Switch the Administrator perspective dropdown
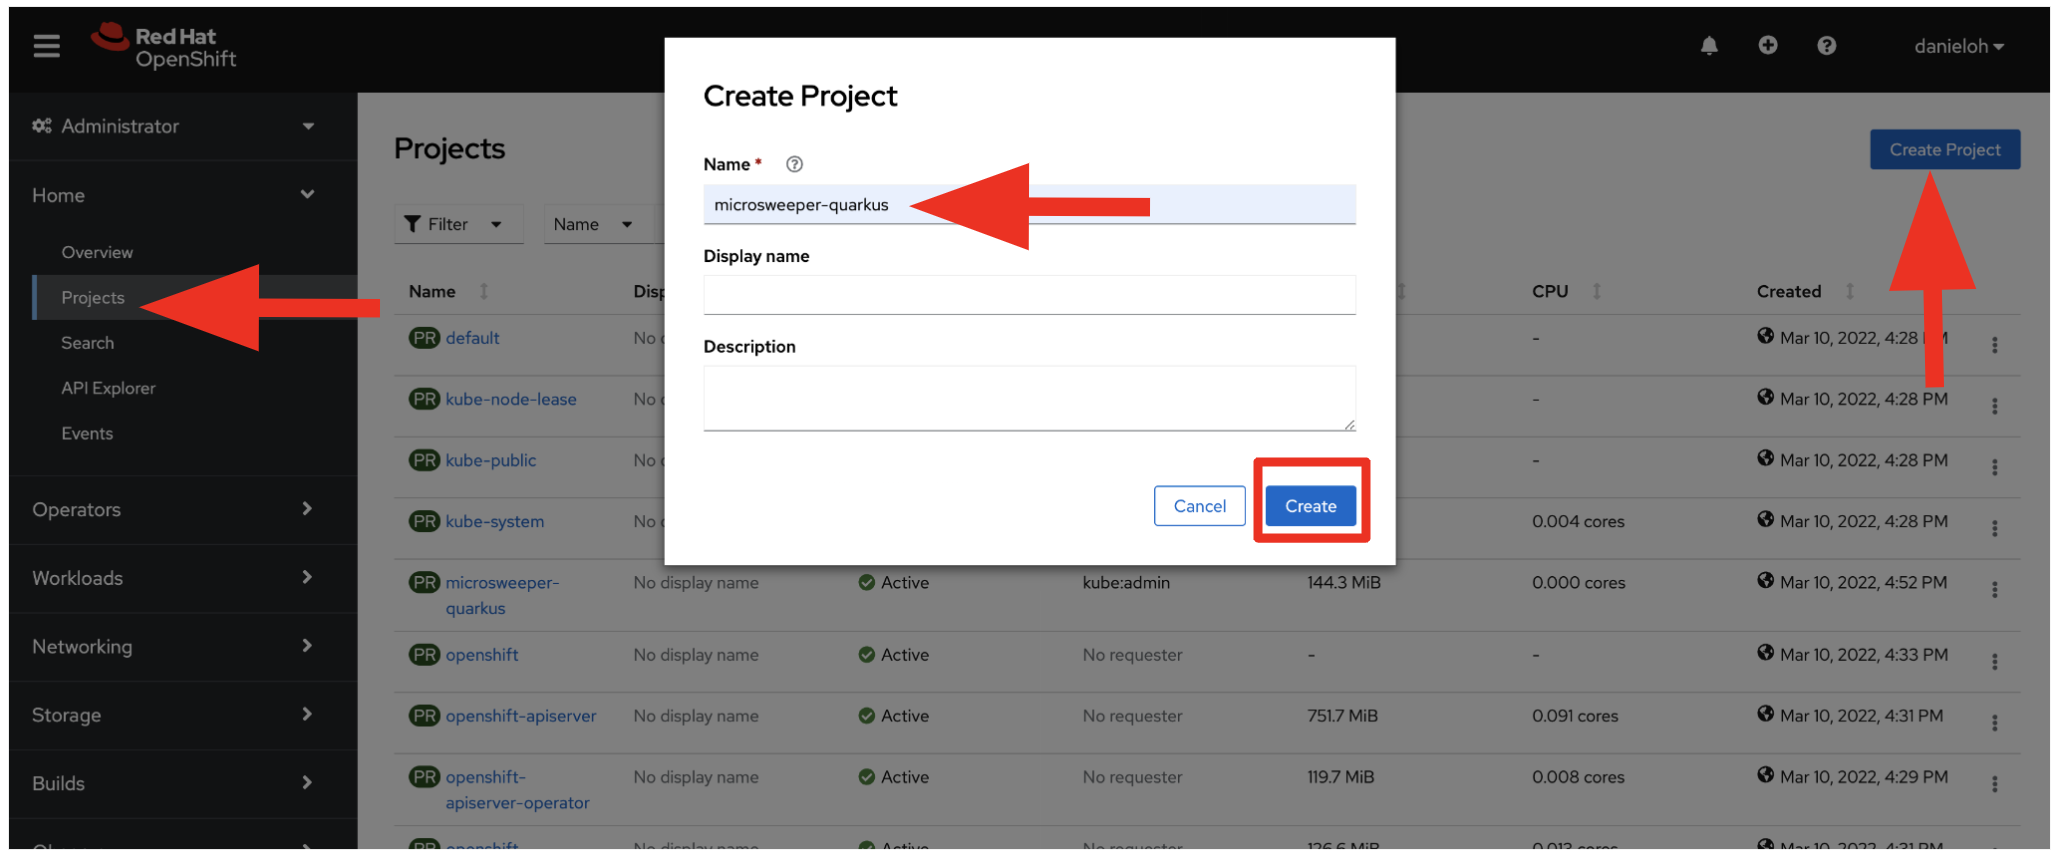 [x=174, y=126]
